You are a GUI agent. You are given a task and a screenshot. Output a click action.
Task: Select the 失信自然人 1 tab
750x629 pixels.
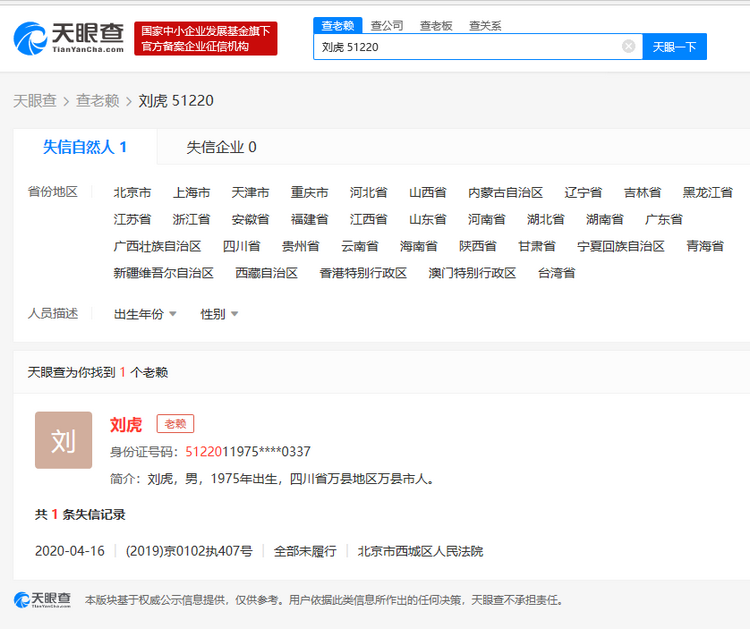(x=85, y=147)
